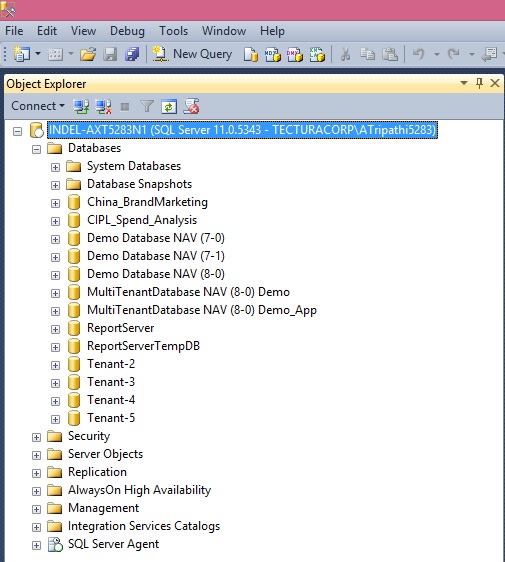
Task: Click the Redo arrow icon
Action: (454, 54)
